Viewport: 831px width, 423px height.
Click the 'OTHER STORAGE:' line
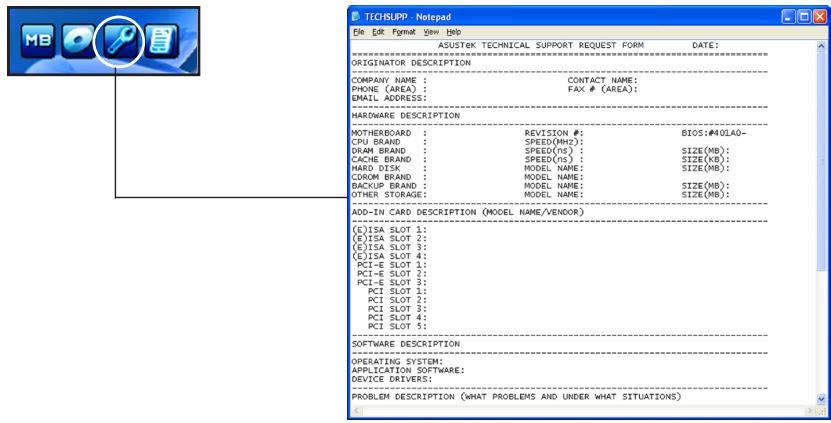389,195
